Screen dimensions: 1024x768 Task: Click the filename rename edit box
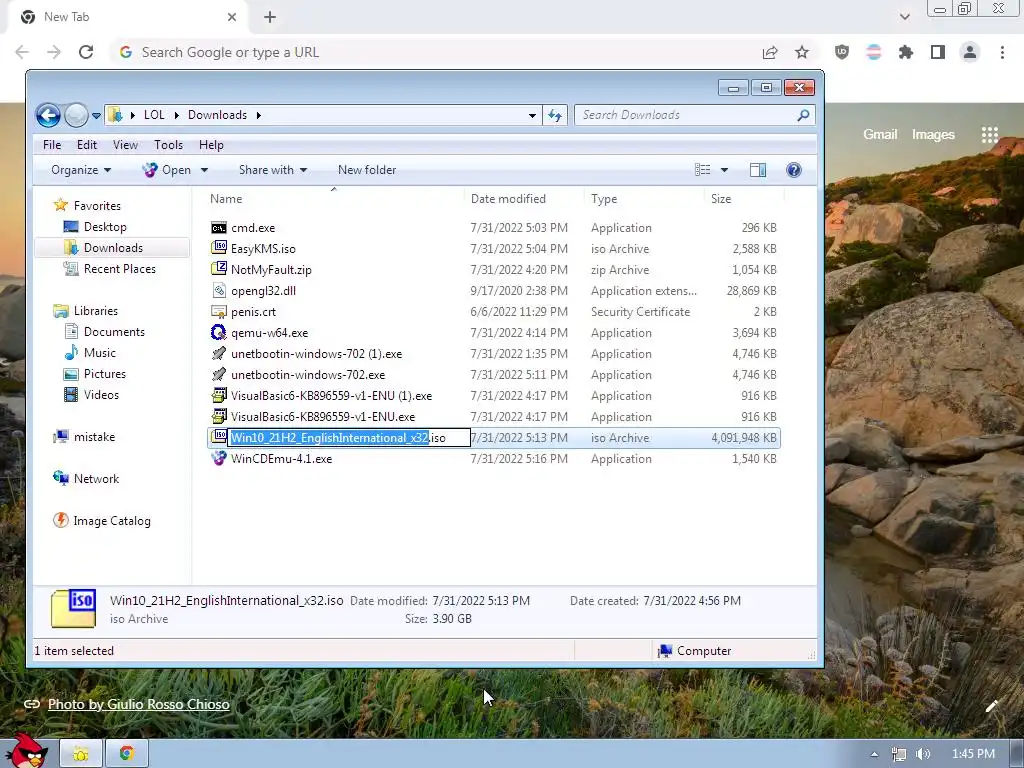349,438
